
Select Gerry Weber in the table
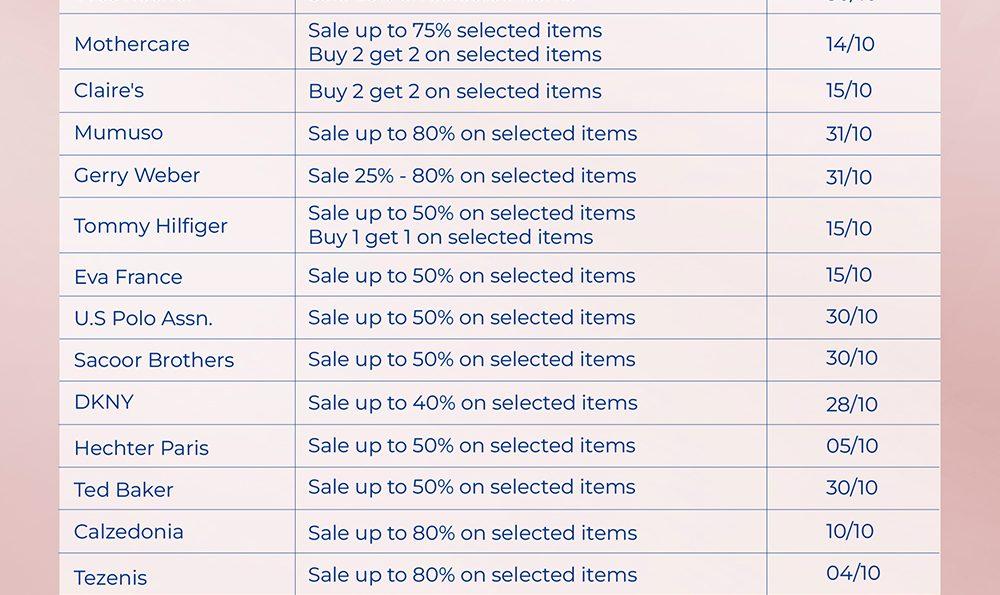coord(137,176)
